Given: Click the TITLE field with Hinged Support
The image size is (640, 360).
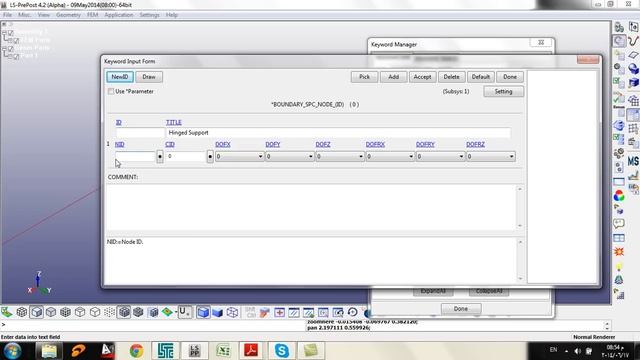Looking at the screenshot, I should [338, 133].
